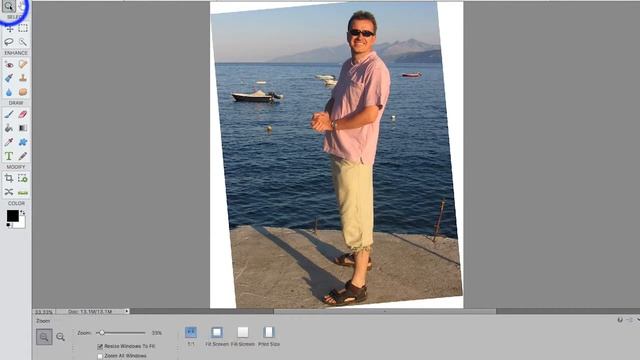Click the Fit Screen button
This screenshot has height=360, width=640.
tap(217, 333)
